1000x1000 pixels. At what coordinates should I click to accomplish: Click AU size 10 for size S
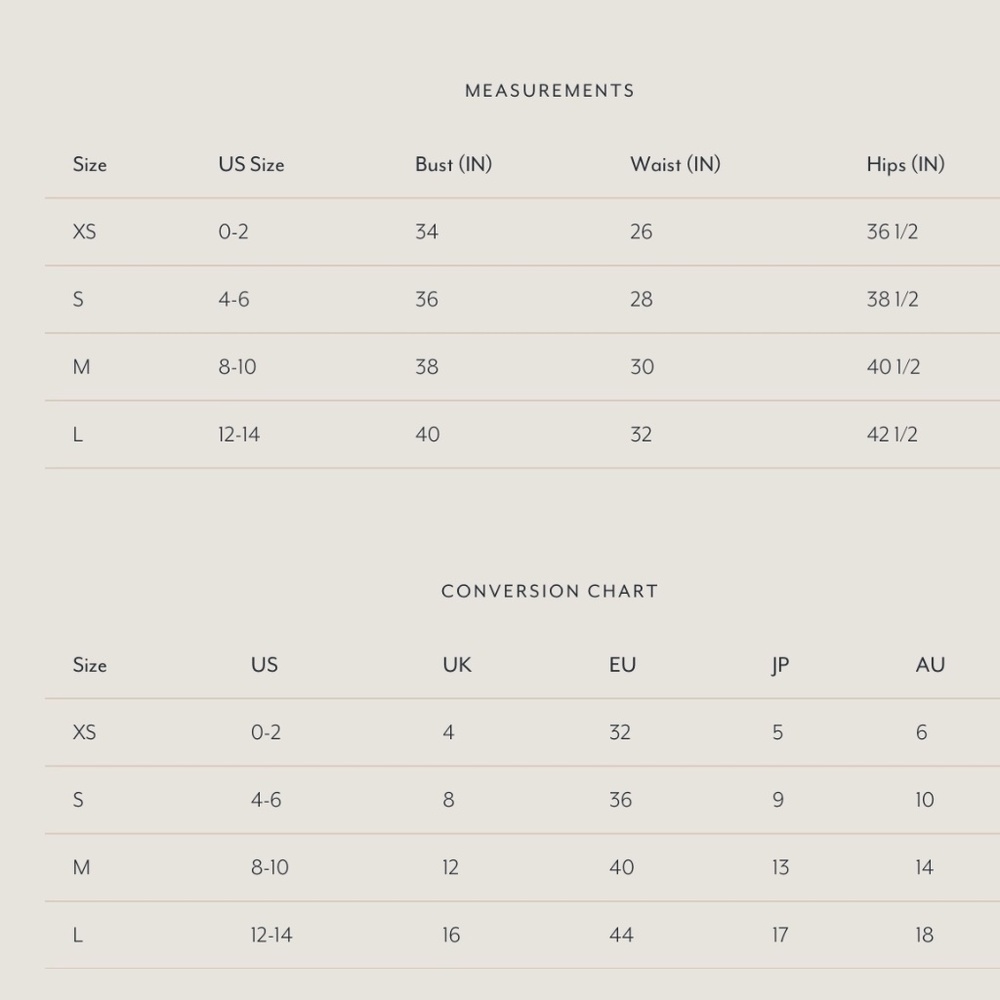click(x=925, y=800)
